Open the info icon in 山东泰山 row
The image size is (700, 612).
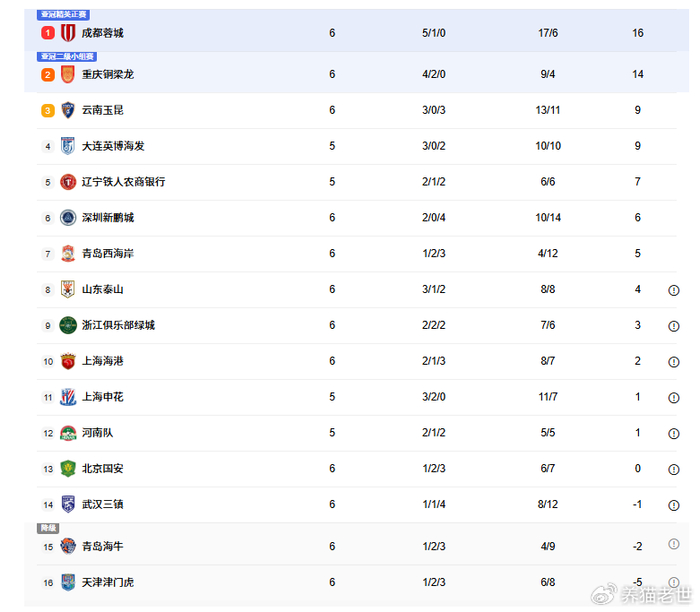pyautogui.click(x=674, y=290)
